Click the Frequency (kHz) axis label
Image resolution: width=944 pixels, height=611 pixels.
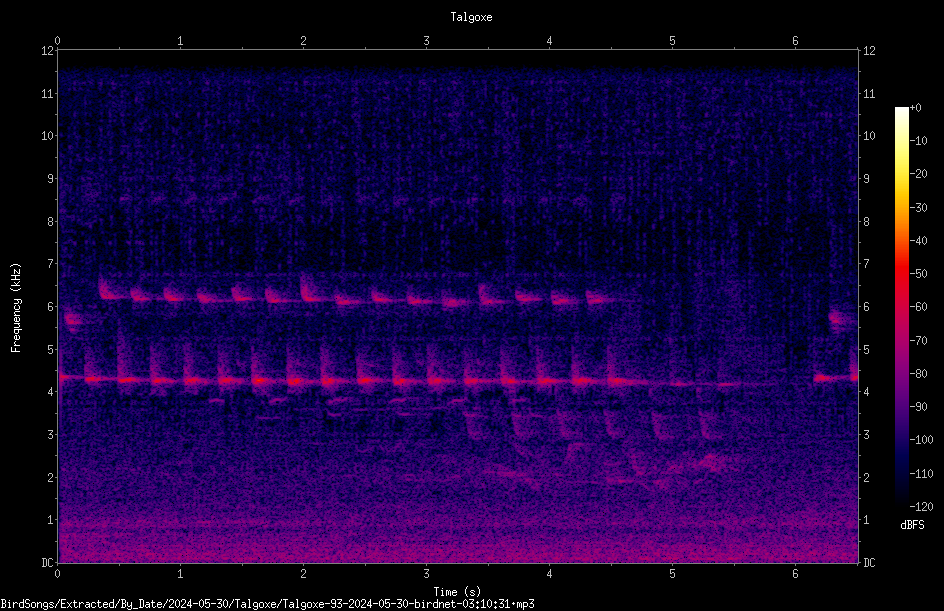pyautogui.click(x=16, y=307)
